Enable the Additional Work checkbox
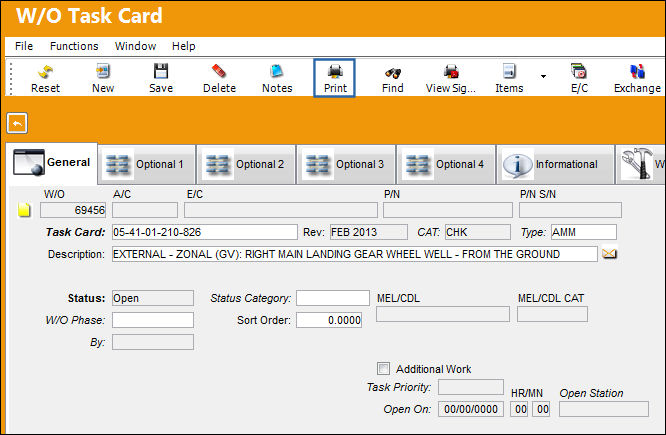666x435 pixels. tap(383, 368)
